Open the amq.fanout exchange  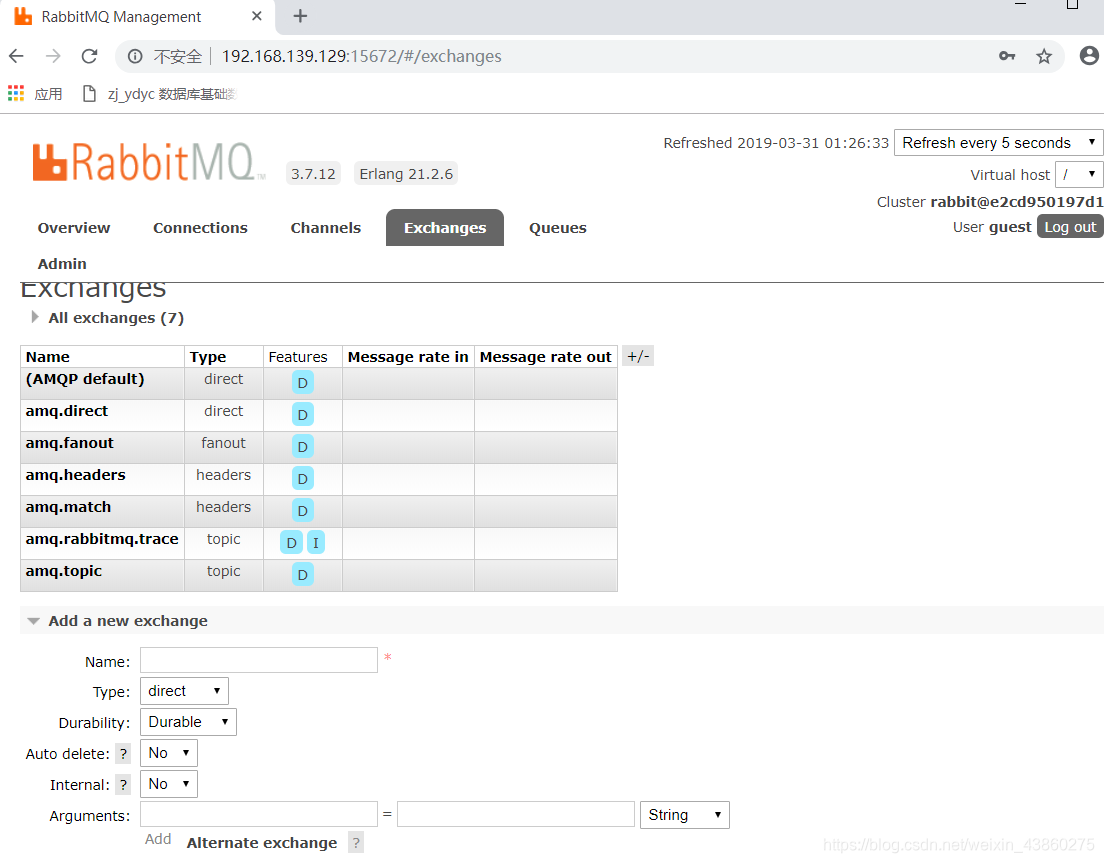pos(70,443)
